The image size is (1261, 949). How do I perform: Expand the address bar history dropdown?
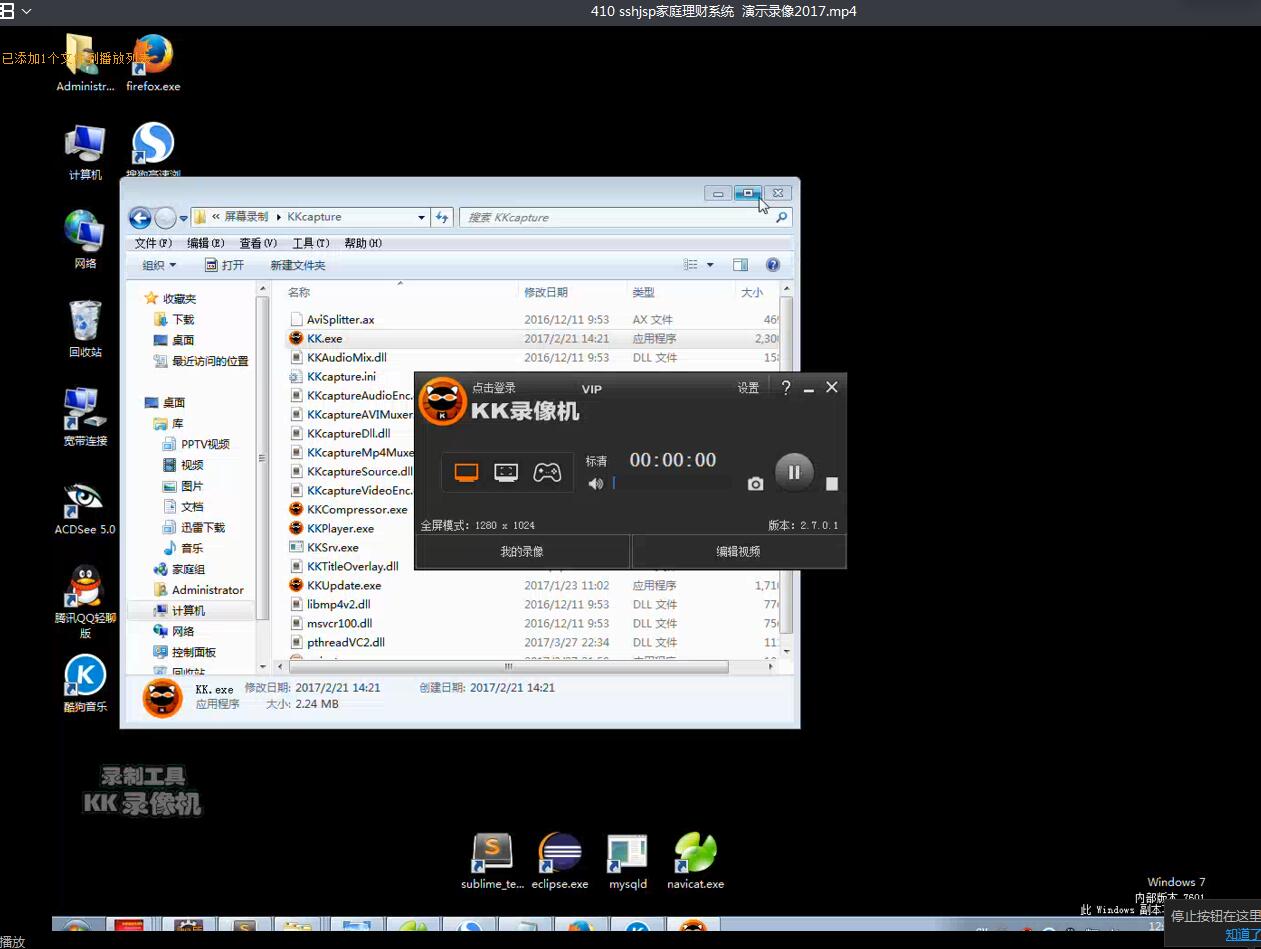pos(421,217)
